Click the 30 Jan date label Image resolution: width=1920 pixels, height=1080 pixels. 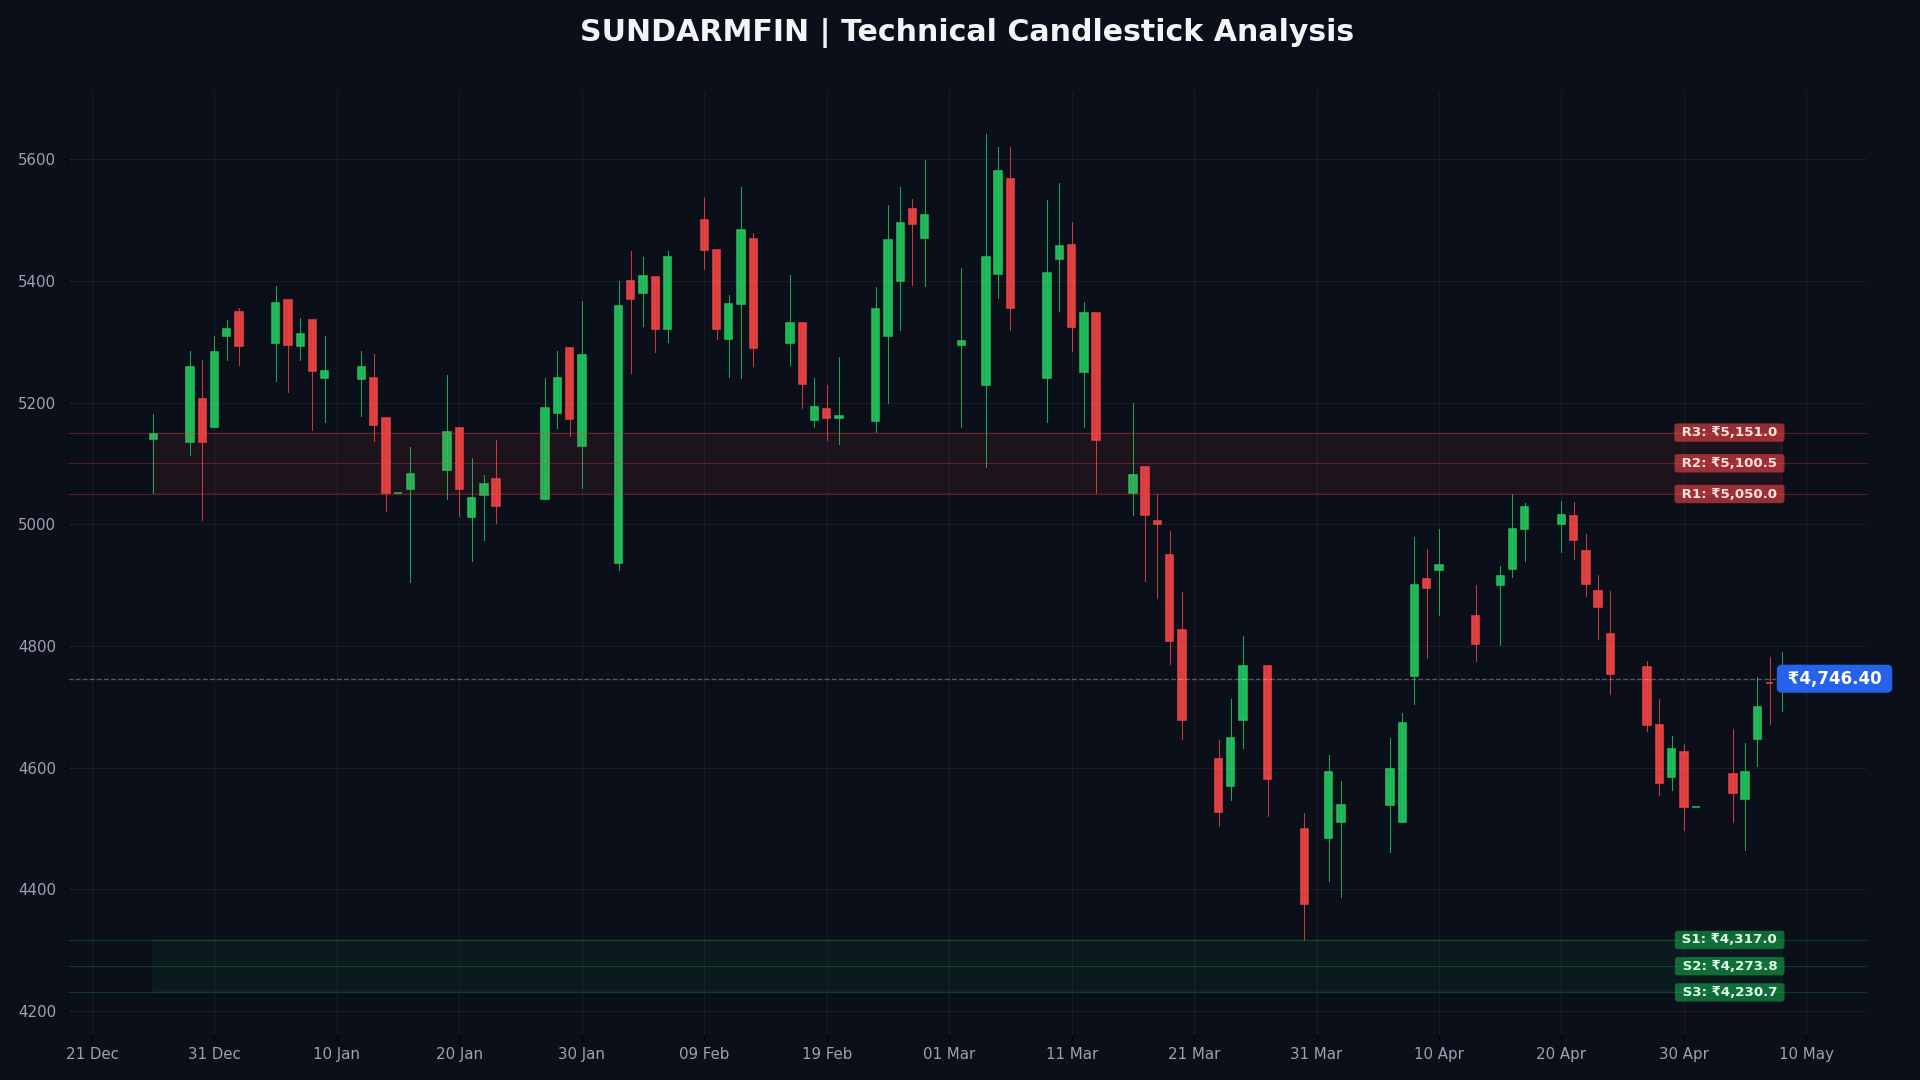[582, 1054]
